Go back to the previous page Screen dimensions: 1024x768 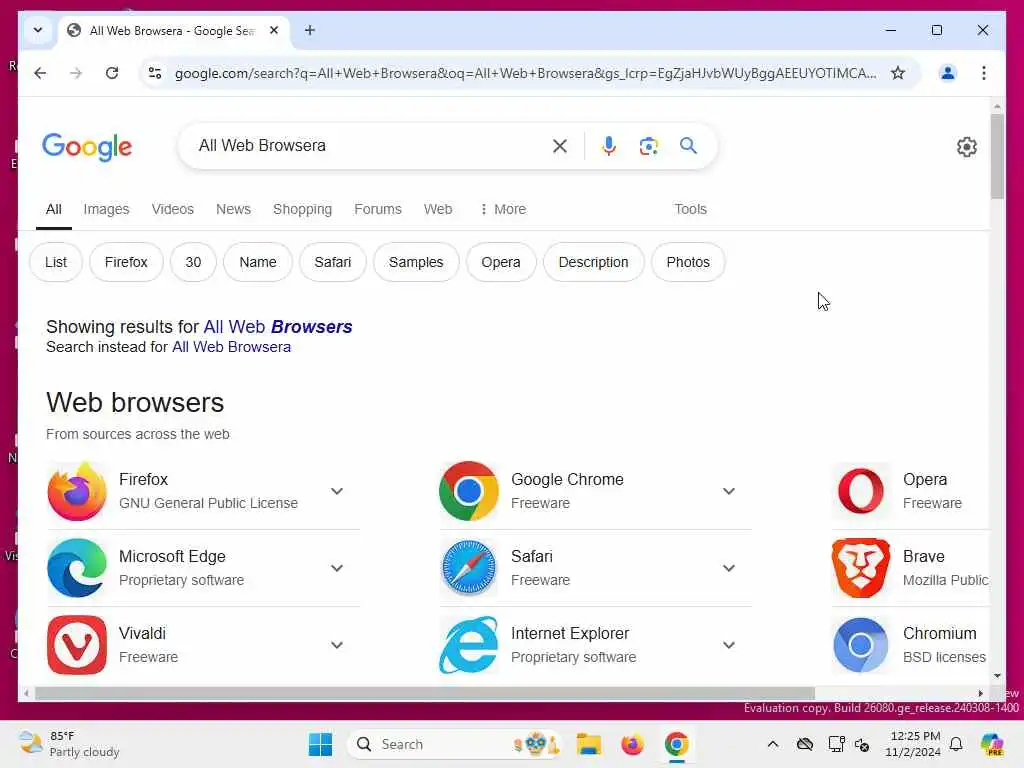(40, 73)
